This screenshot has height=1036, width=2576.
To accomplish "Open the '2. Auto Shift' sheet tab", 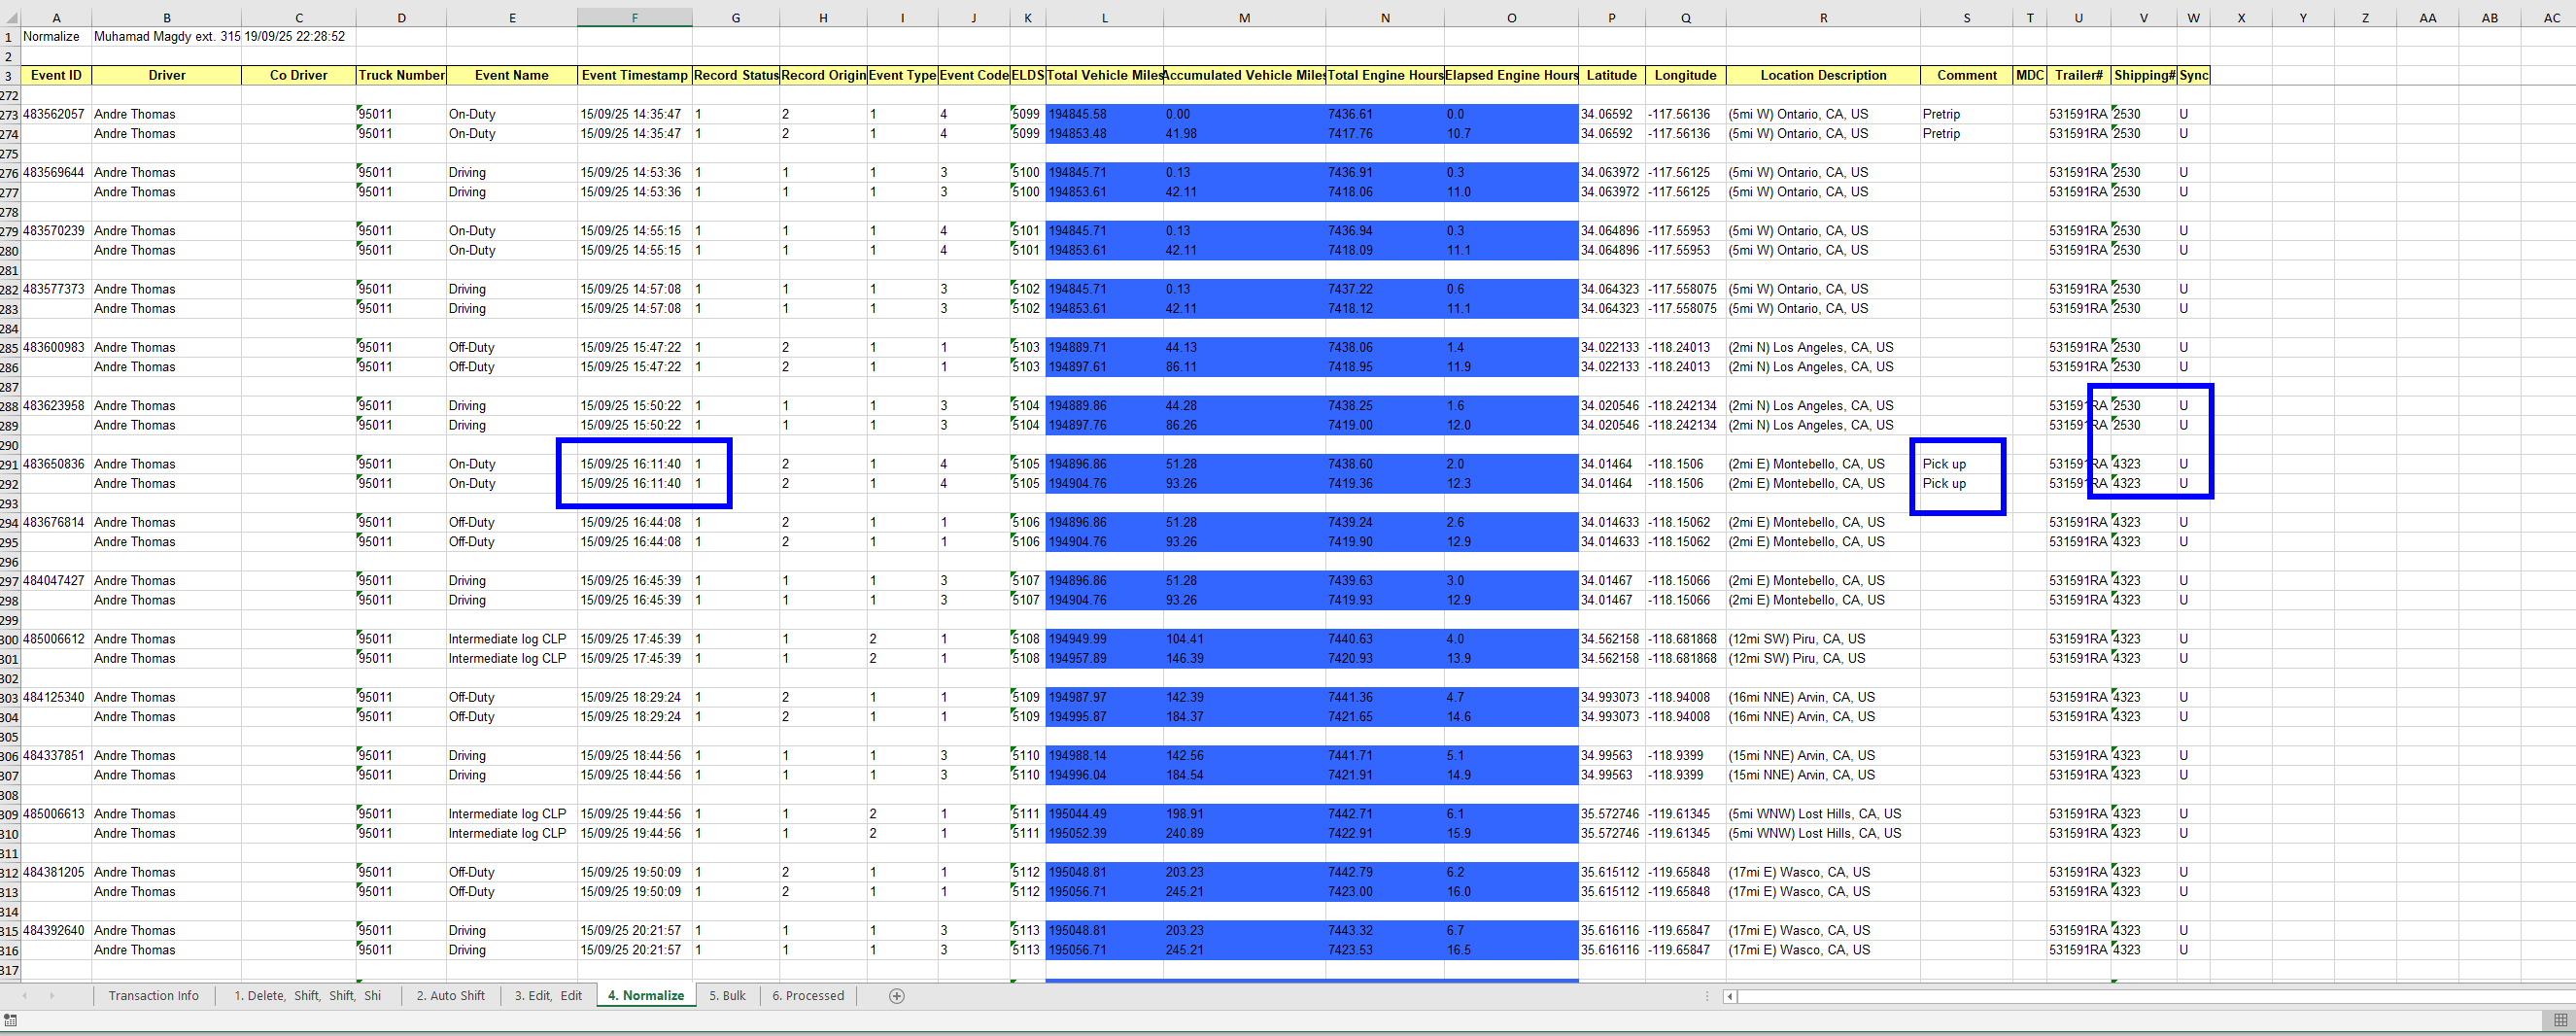I will 451,995.
